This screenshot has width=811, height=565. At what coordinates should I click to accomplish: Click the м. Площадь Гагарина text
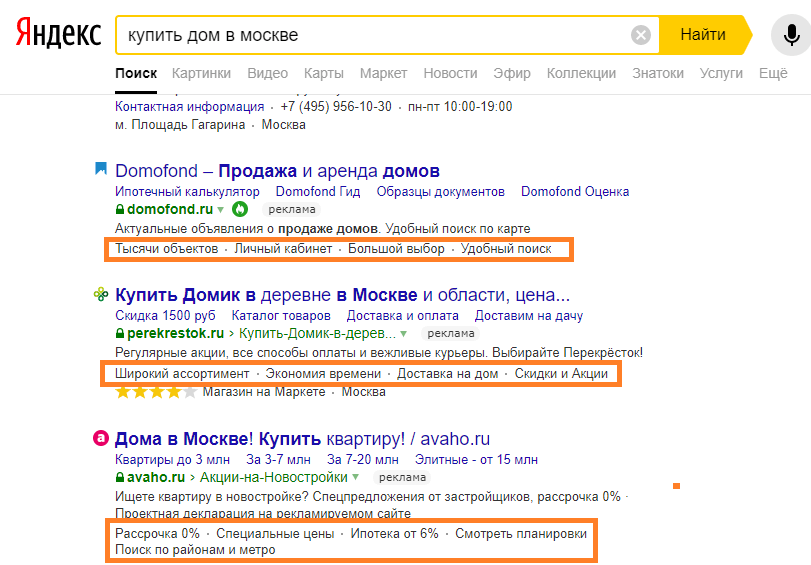coord(179,125)
